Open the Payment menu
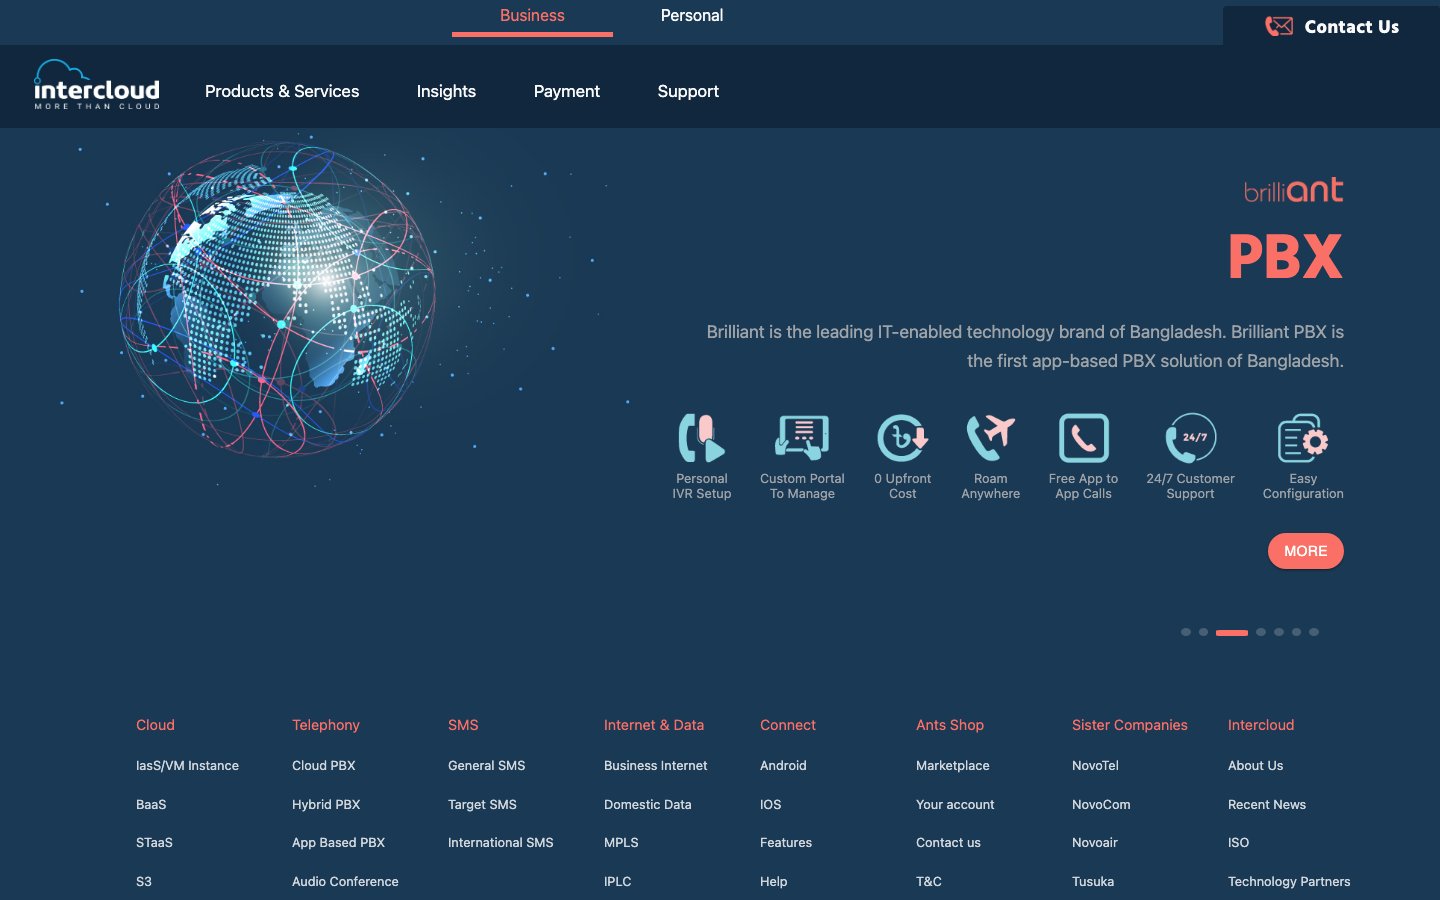 click(567, 91)
